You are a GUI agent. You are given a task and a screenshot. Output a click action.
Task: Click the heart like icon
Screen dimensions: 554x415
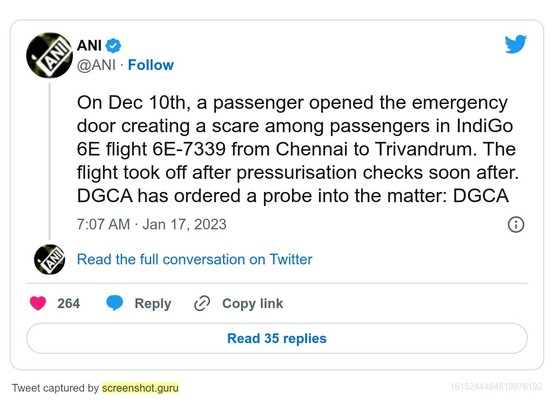point(38,303)
